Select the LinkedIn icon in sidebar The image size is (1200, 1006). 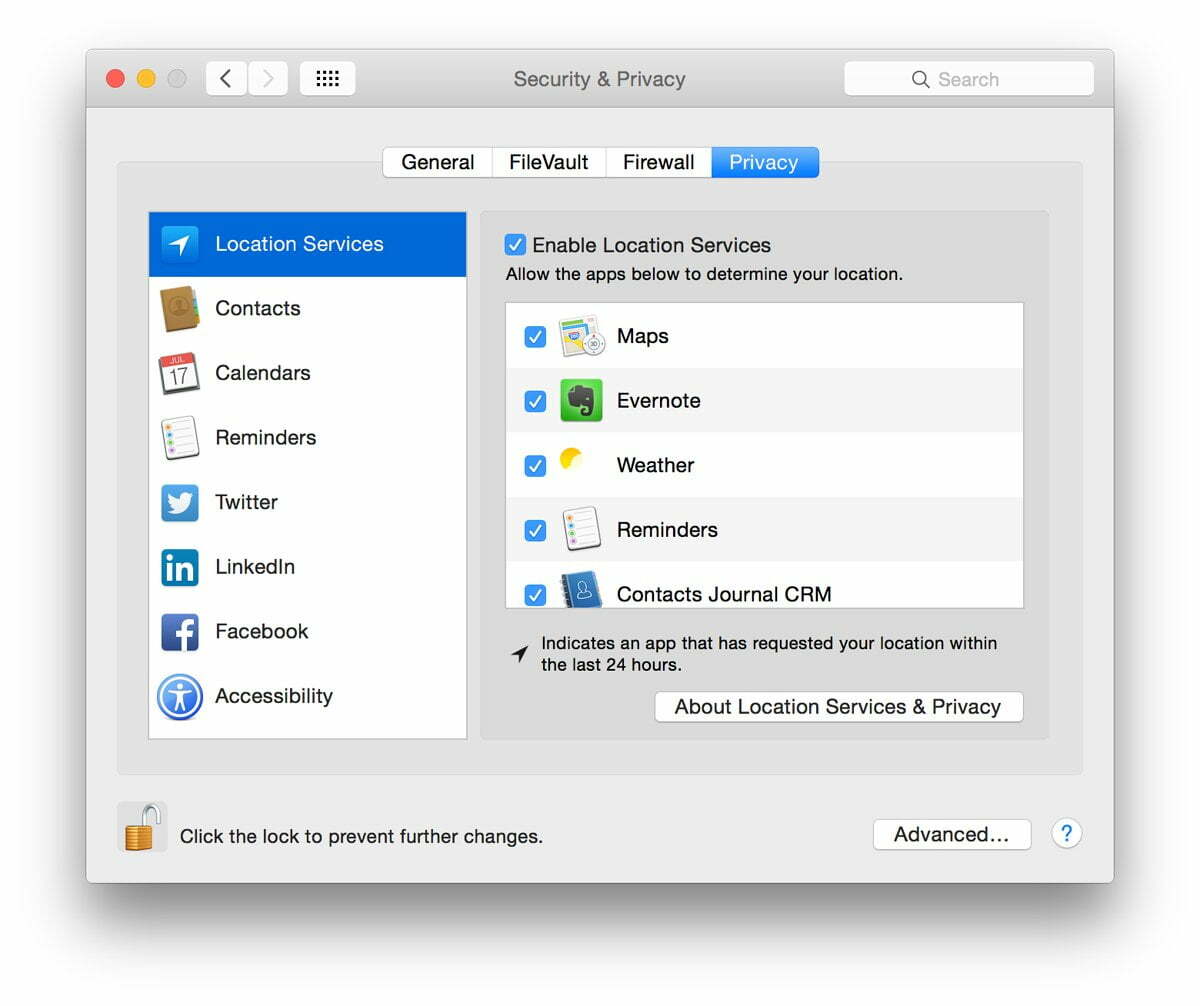[x=179, y=567]
